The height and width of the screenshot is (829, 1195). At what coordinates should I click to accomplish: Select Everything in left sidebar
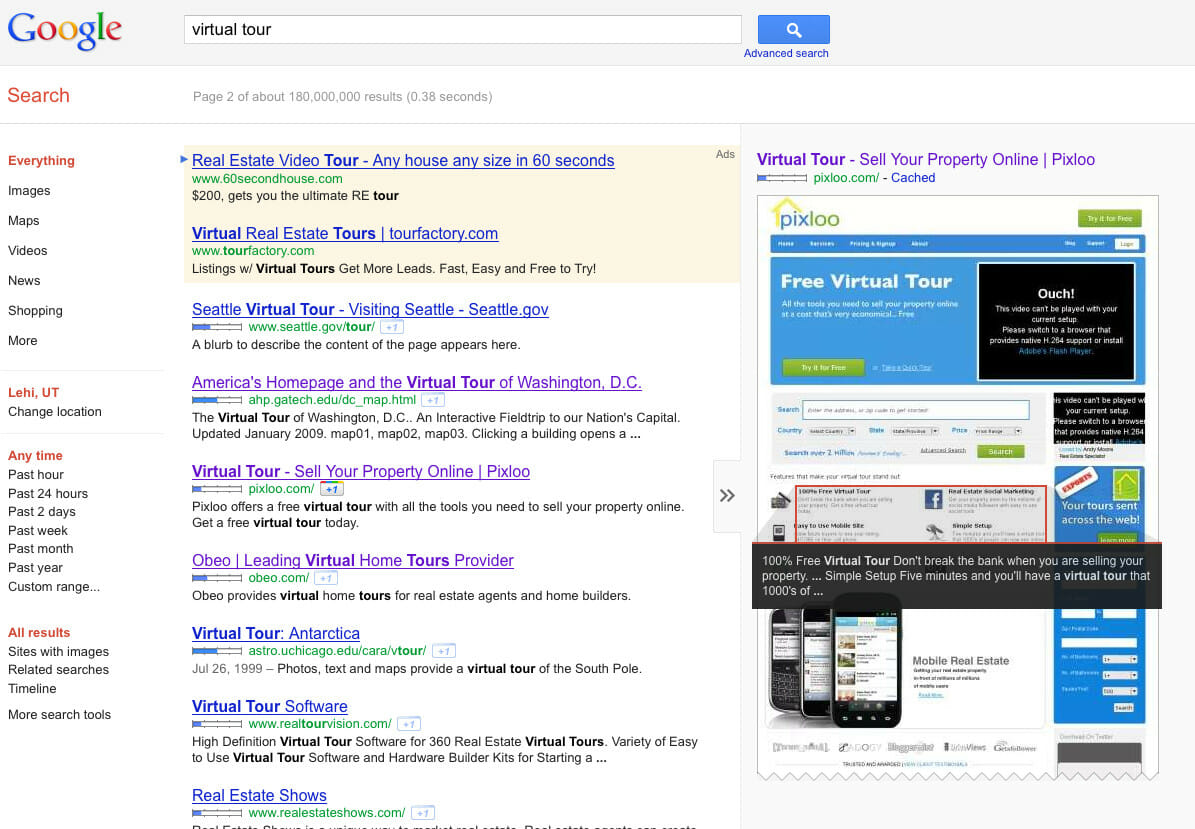click(41, 161)
